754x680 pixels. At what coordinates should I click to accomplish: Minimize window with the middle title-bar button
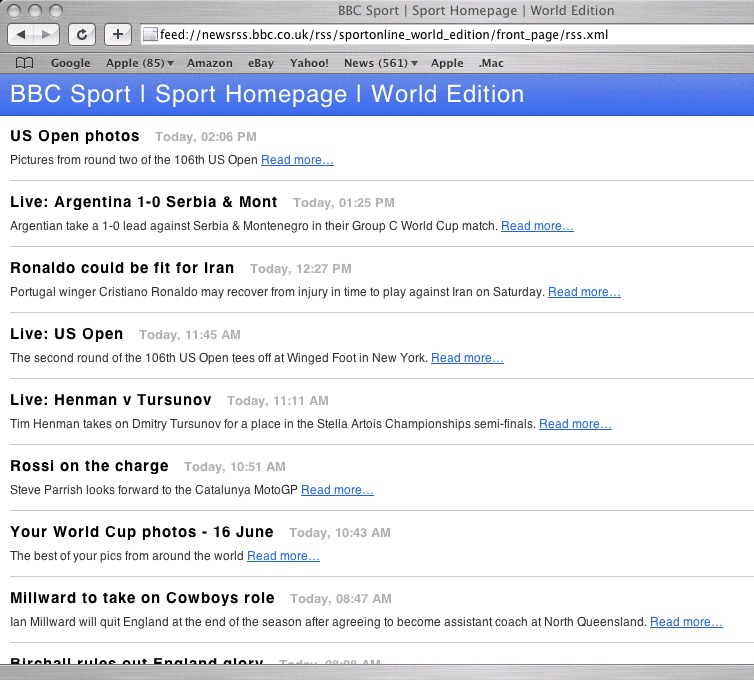pos(36,11)
